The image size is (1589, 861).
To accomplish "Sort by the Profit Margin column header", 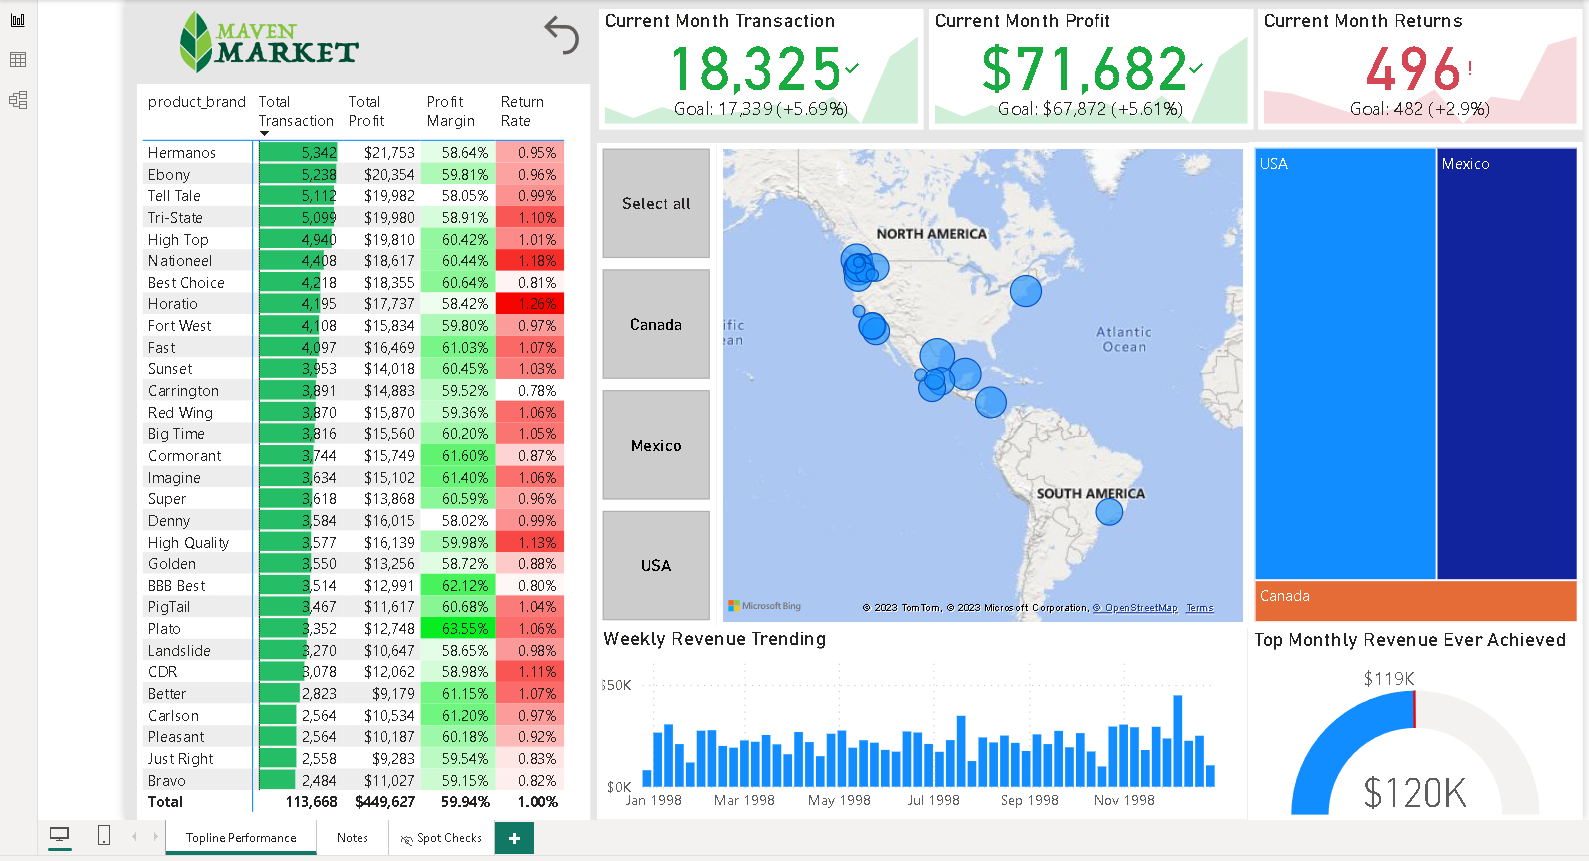I will pos(450,111).
